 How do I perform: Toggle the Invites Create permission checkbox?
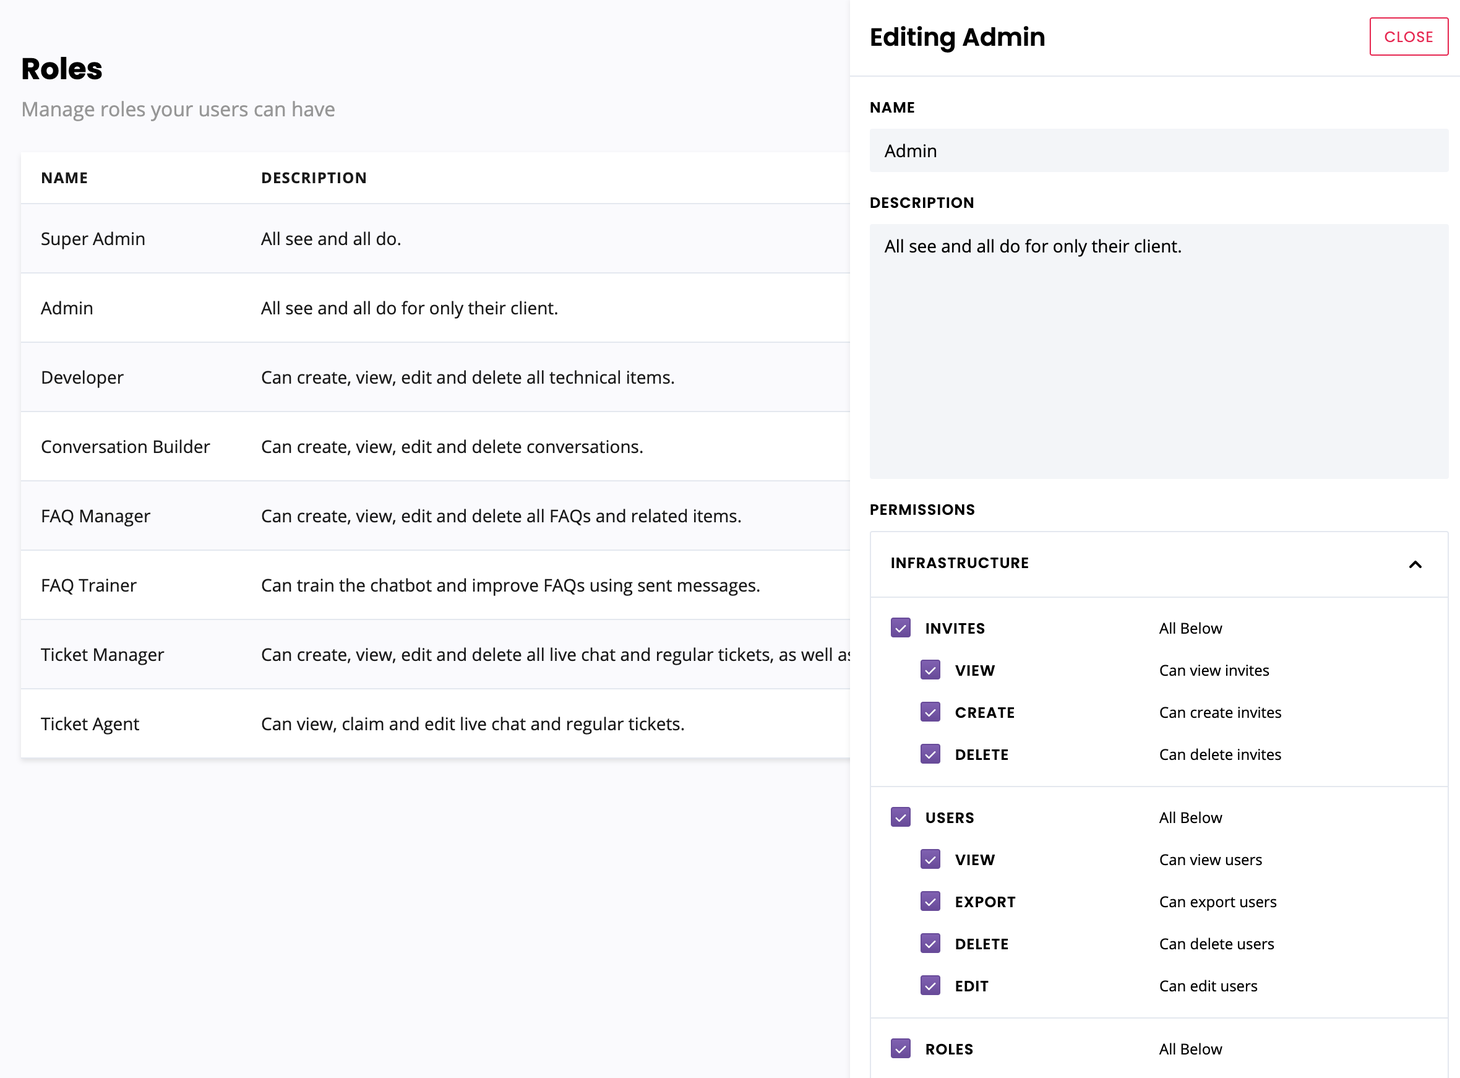[x=931, y=712]
